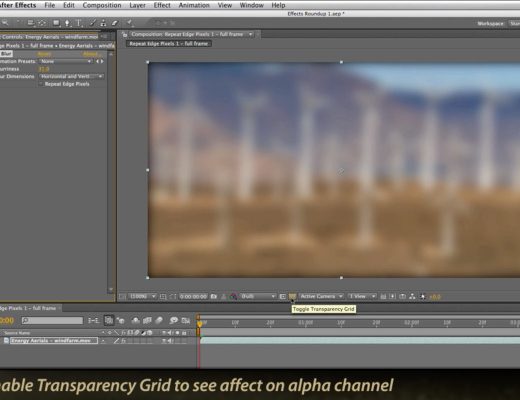Open the Effect menu

click(x=162, y=5)
